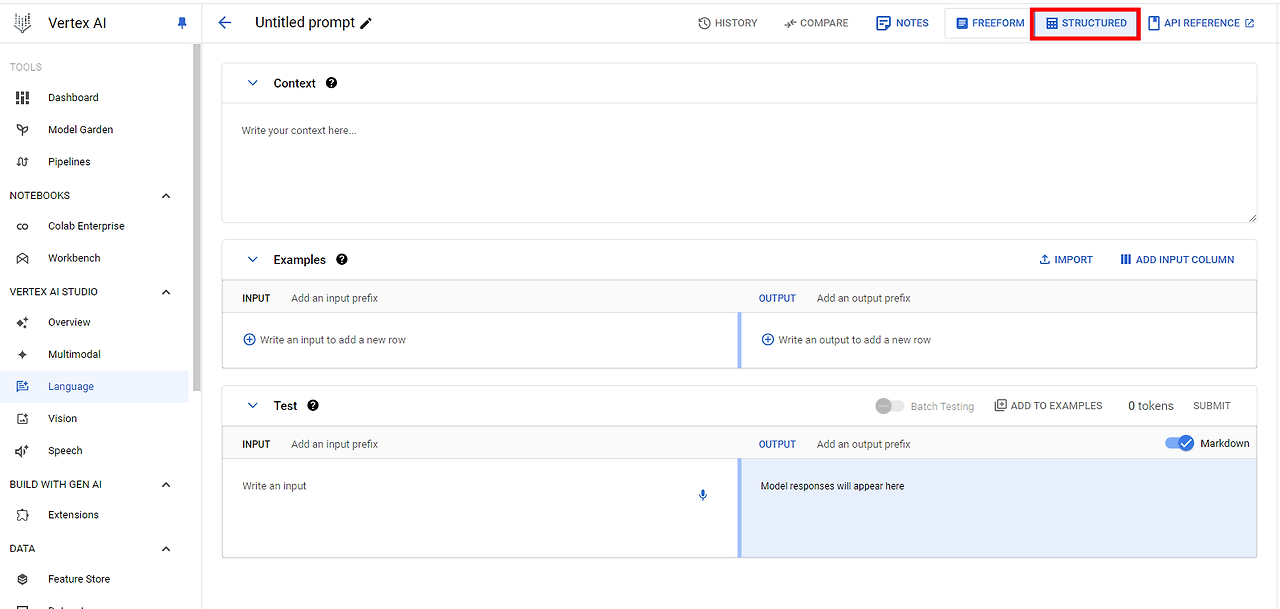
Task: Switch to Freeform prompt tab
Action: pyautogui.click(x=989, y=23)
